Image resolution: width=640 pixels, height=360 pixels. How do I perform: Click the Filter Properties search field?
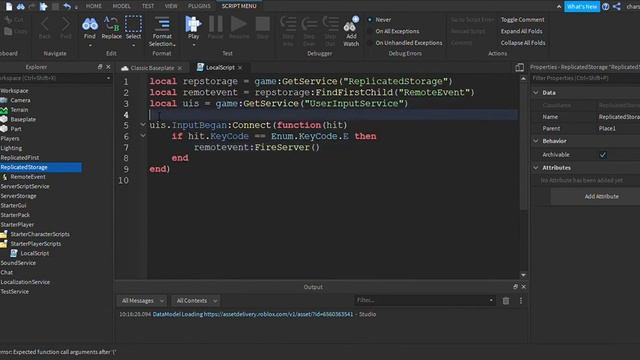pyautogui.click(x=585, y=78)
